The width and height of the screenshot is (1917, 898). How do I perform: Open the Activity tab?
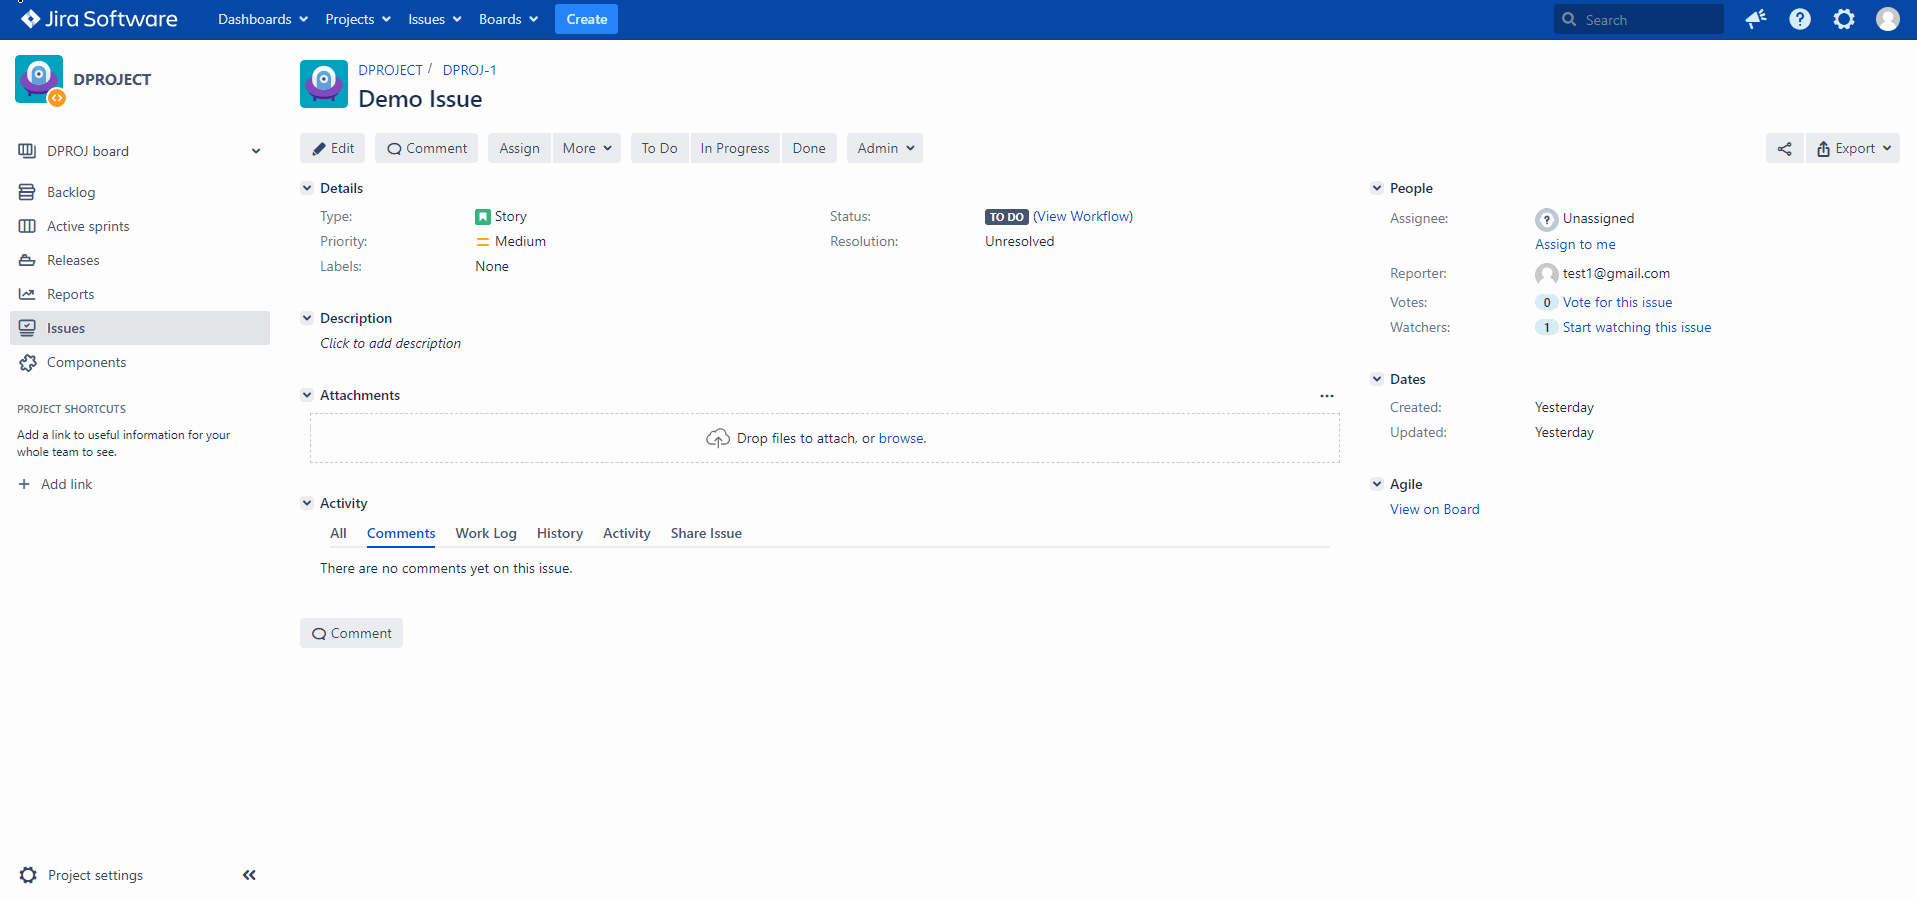click(x=627, y=533)
